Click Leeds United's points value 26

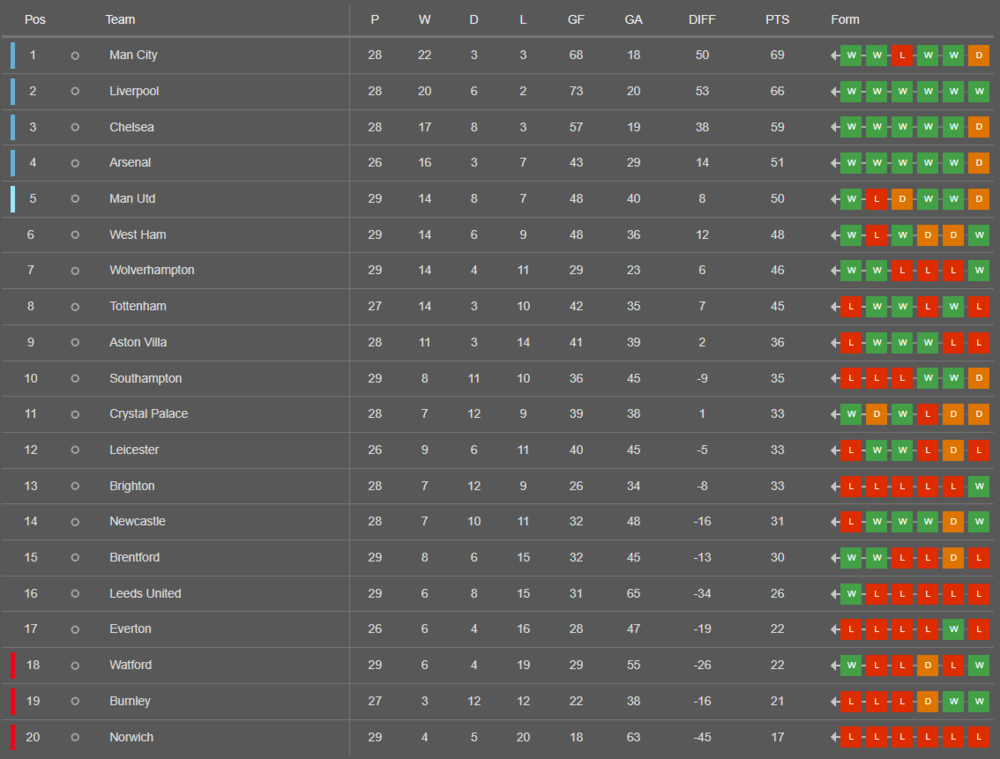point(777,594)
